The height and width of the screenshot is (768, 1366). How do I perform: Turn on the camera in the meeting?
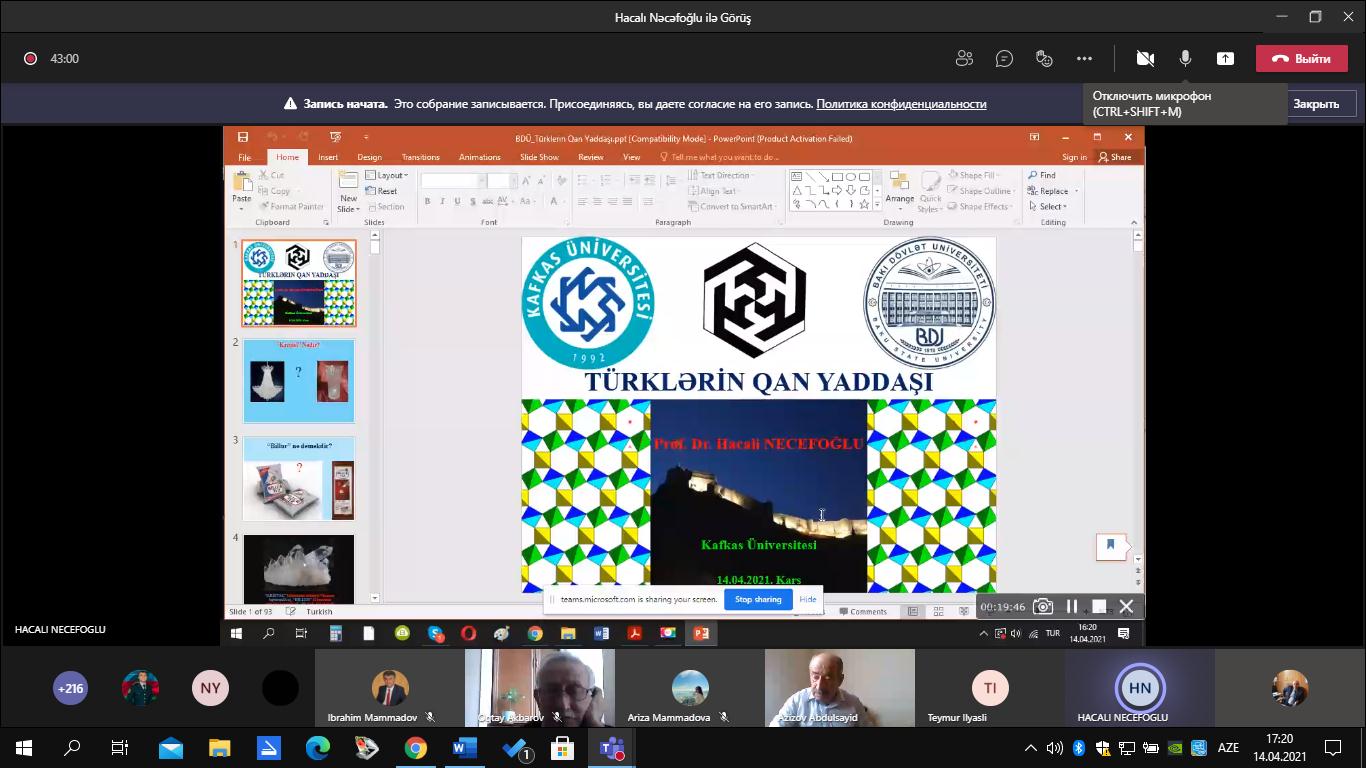tap(1145, 59)
